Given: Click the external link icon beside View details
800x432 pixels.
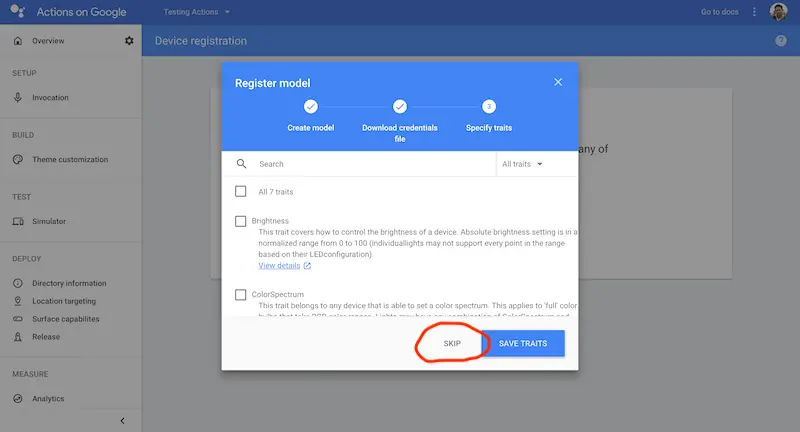Looking at the screenshot, I should pyautogui.click(x=307, y=266).
